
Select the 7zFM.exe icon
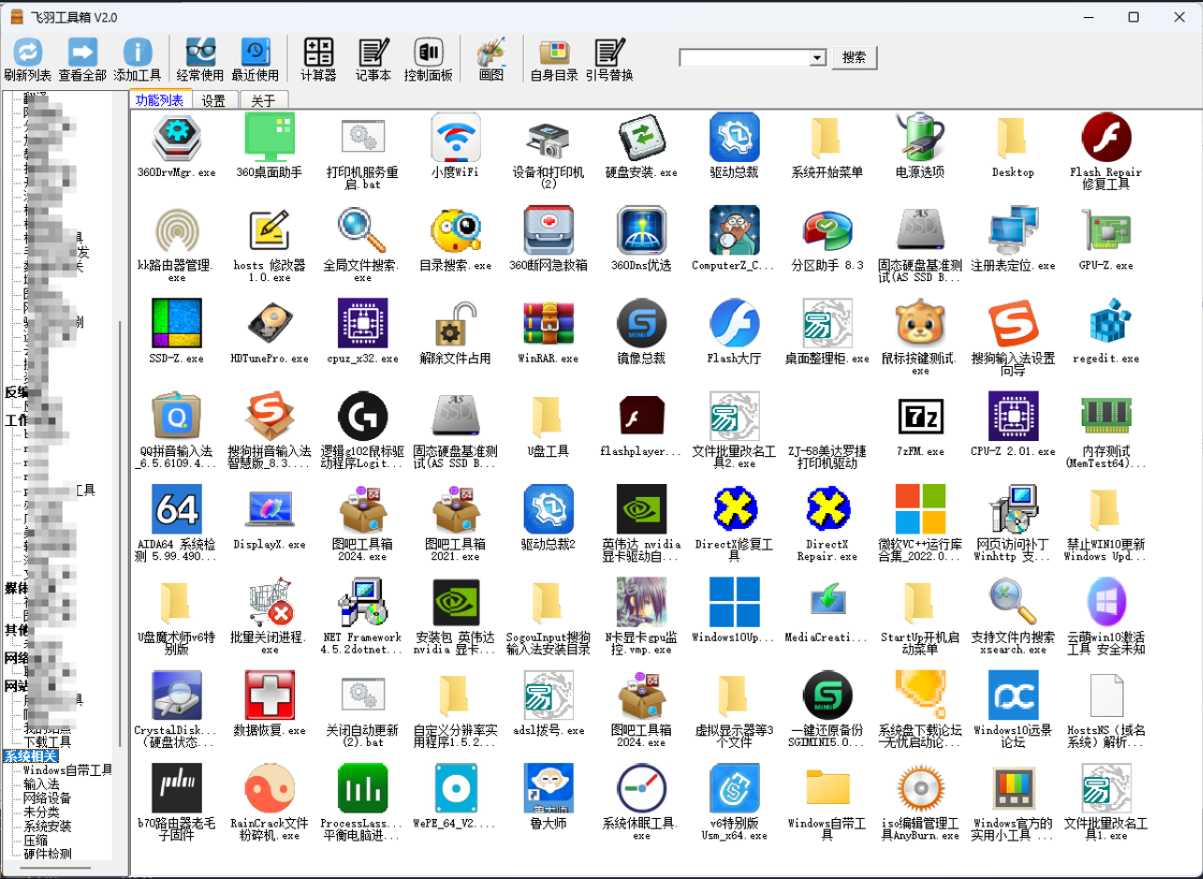coord(920,416)
